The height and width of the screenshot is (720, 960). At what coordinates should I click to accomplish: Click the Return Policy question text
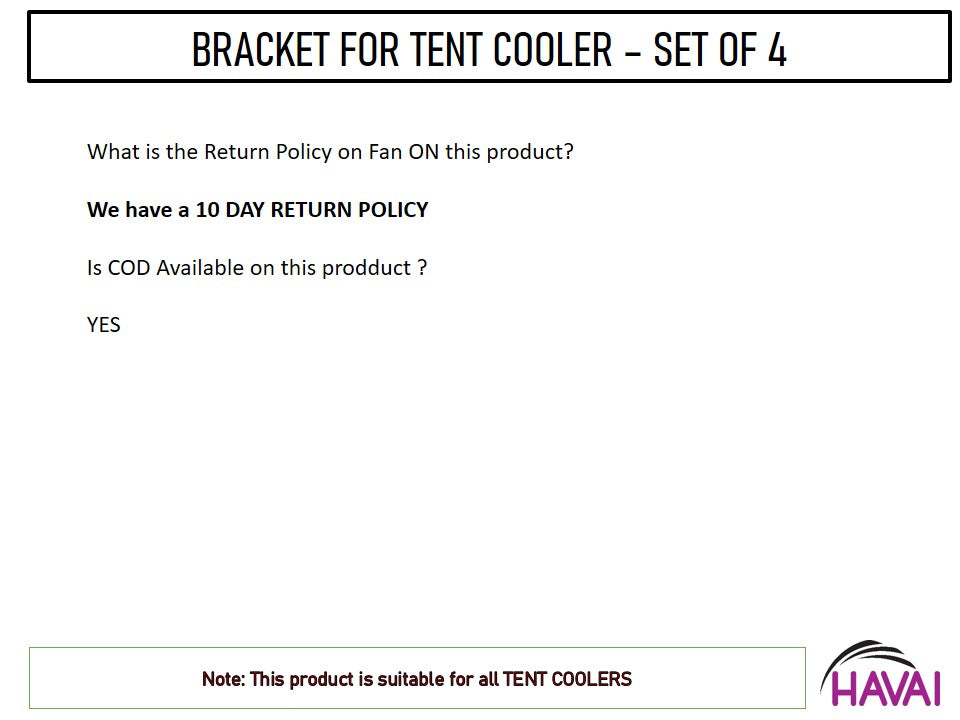(330, 152)
